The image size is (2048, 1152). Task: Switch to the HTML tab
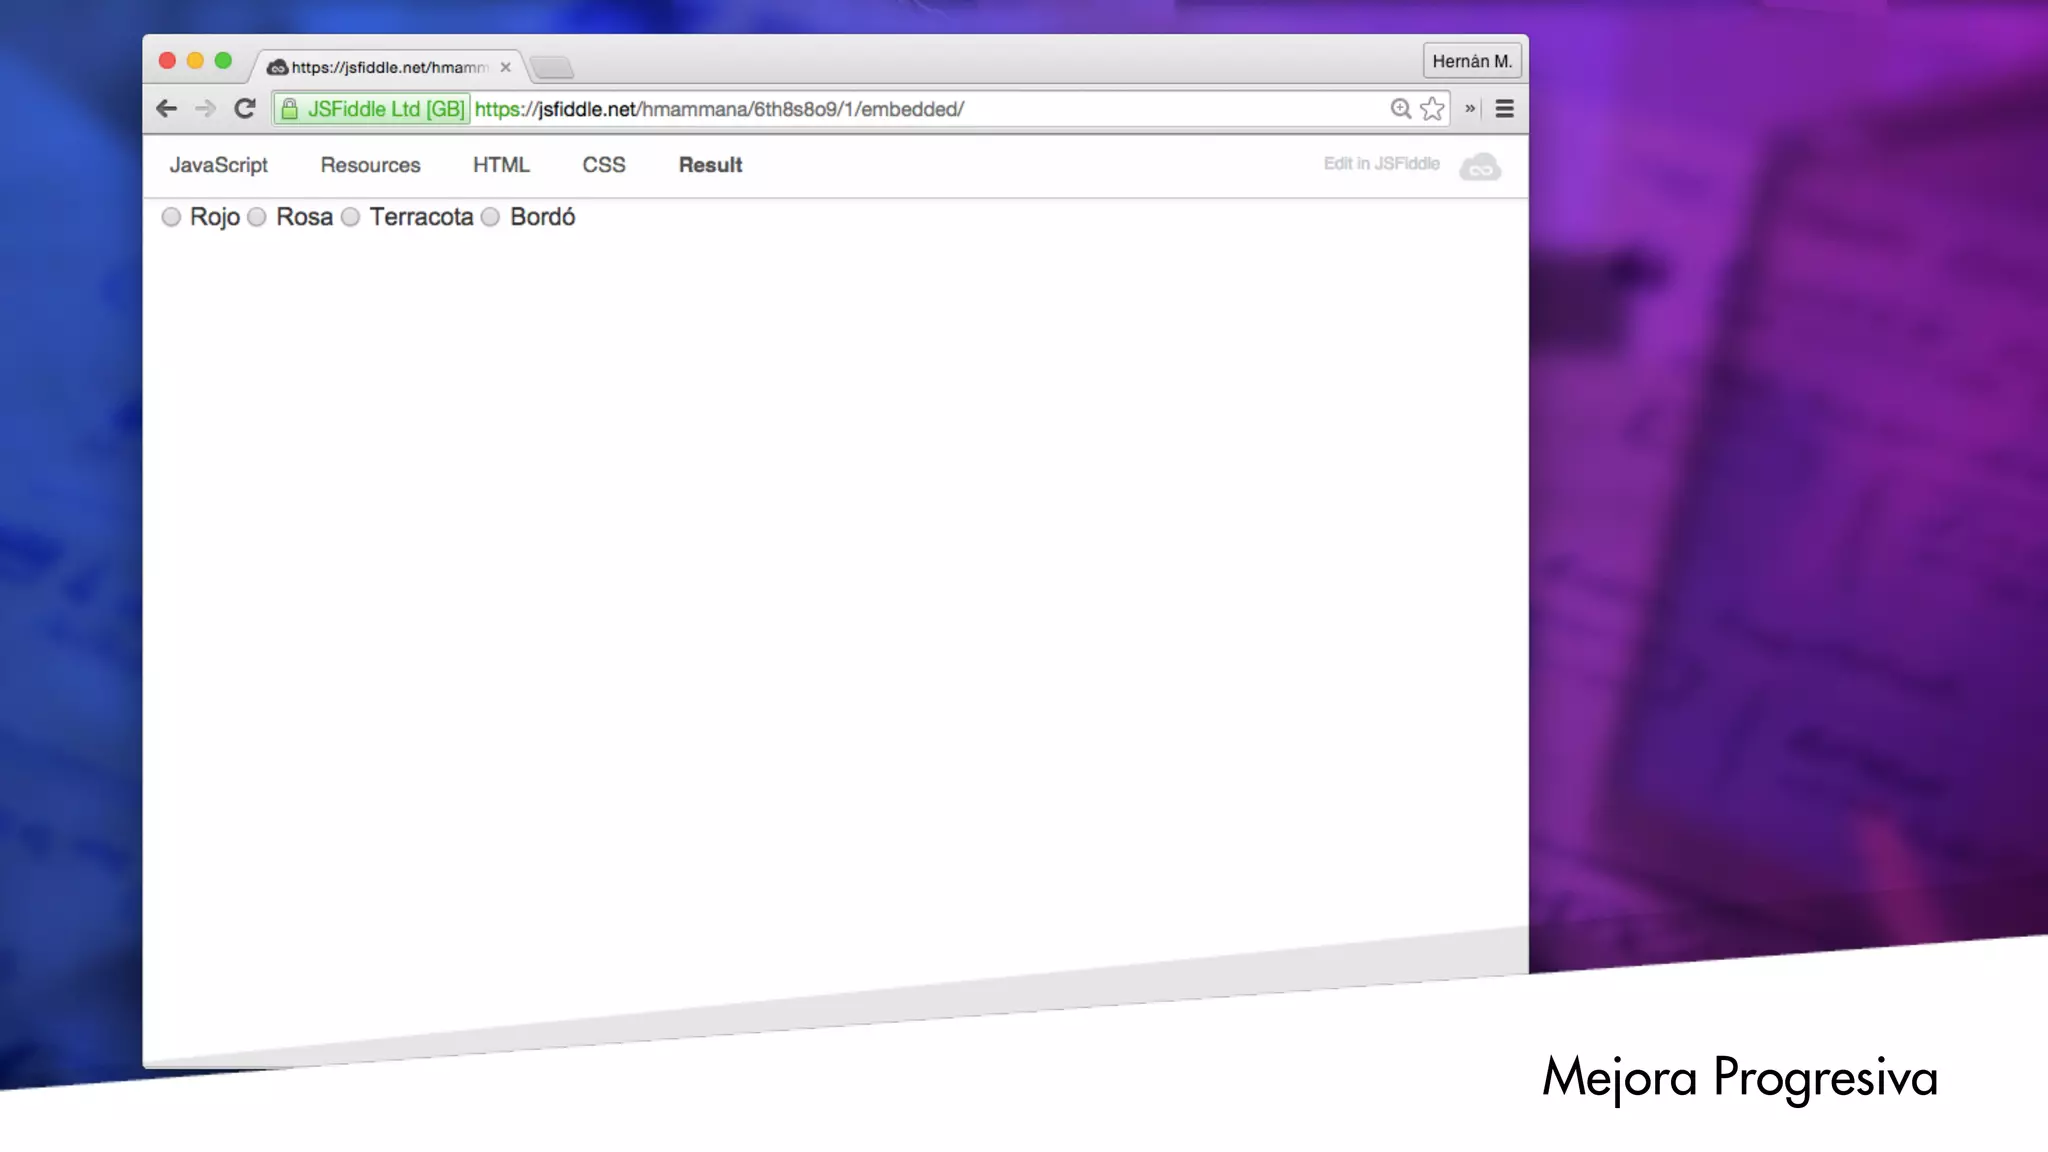pyautogui.click(x=501, y=165)
